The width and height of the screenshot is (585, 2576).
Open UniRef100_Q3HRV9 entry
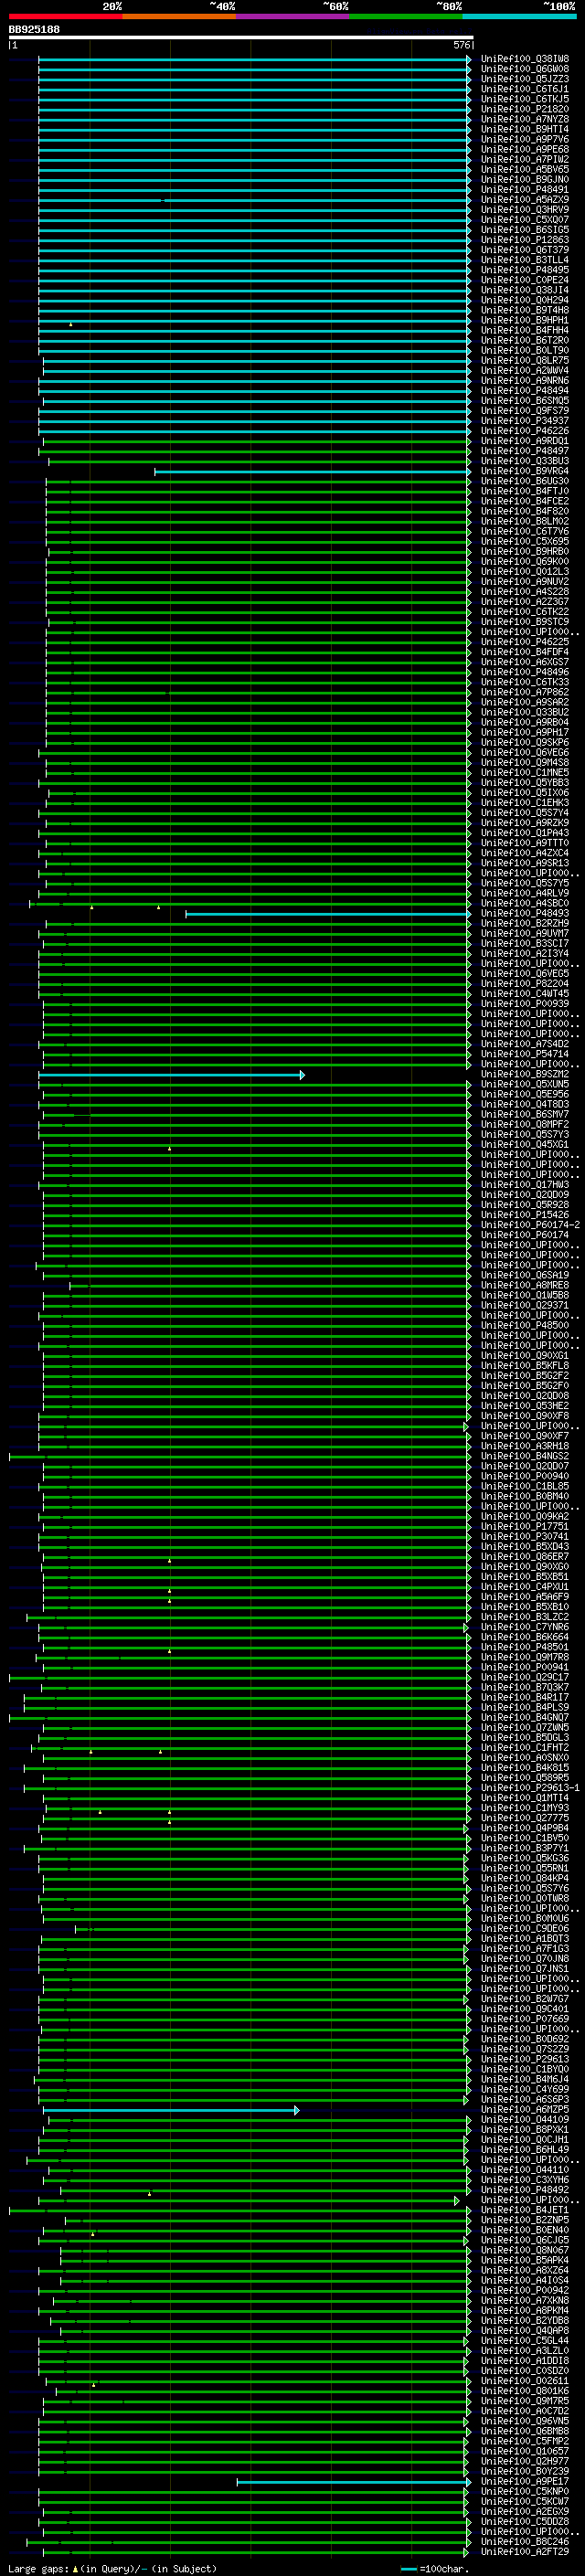coord(524,210)
